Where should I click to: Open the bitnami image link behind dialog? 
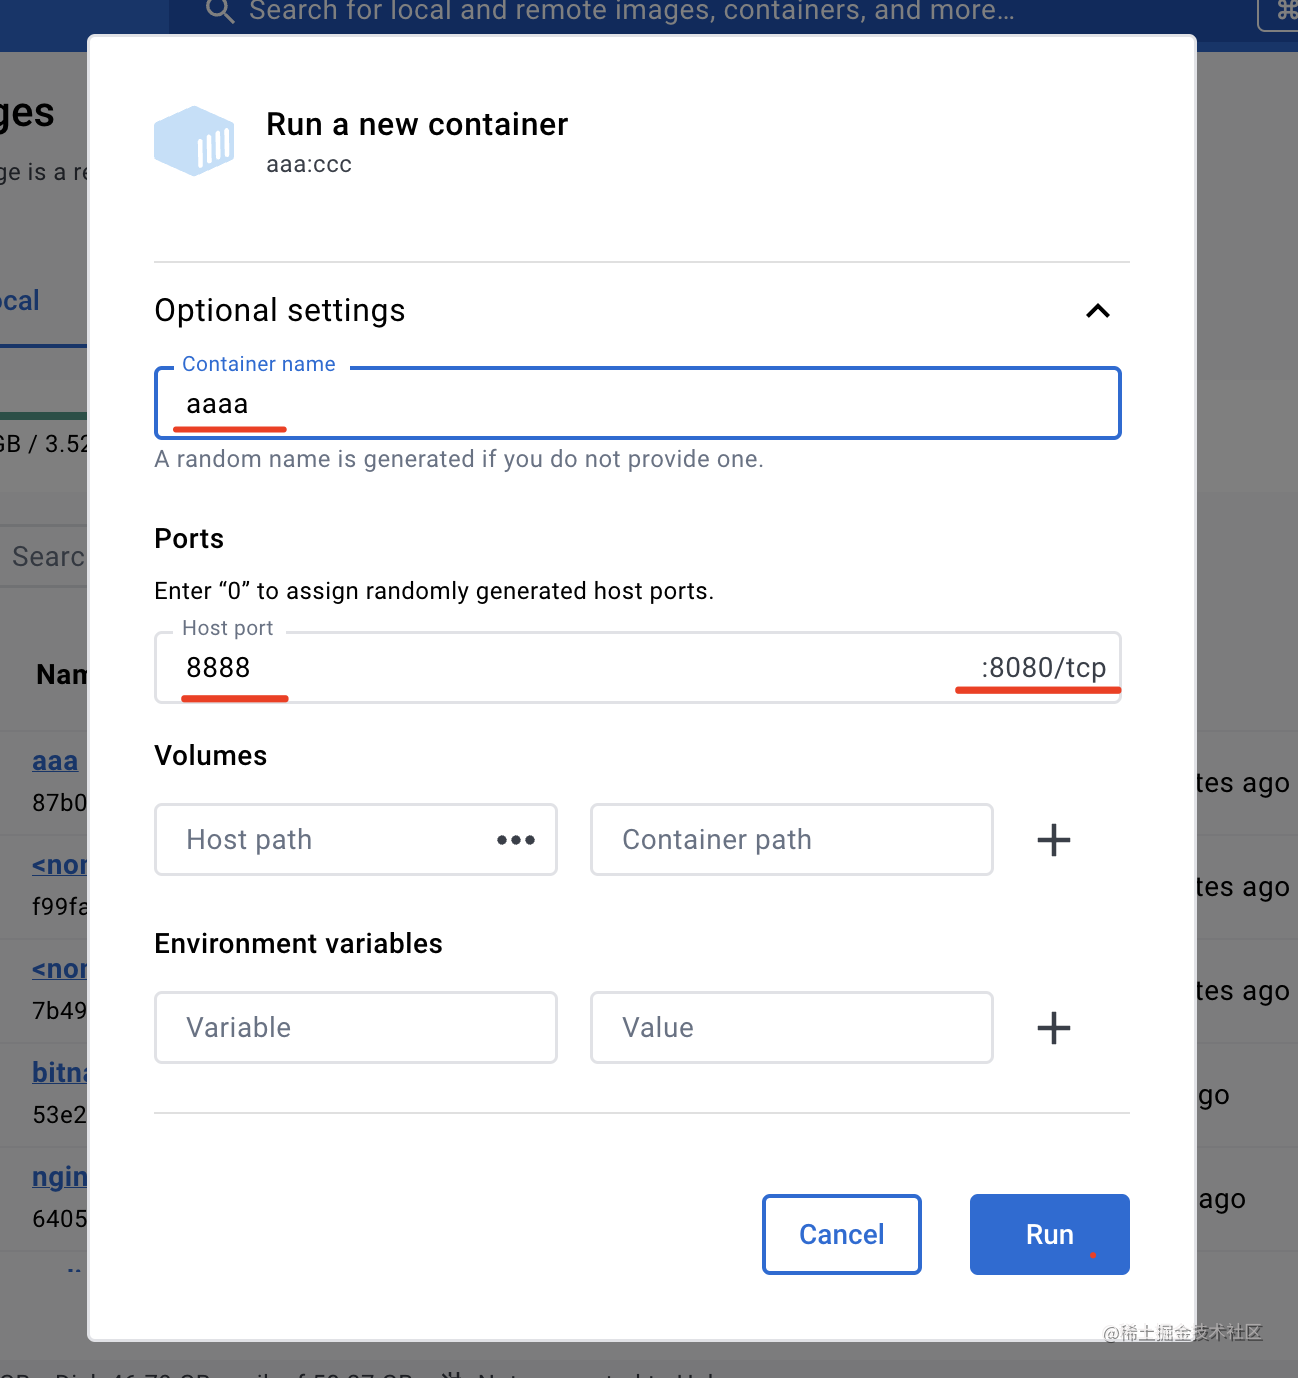[x=60, y=1073]
